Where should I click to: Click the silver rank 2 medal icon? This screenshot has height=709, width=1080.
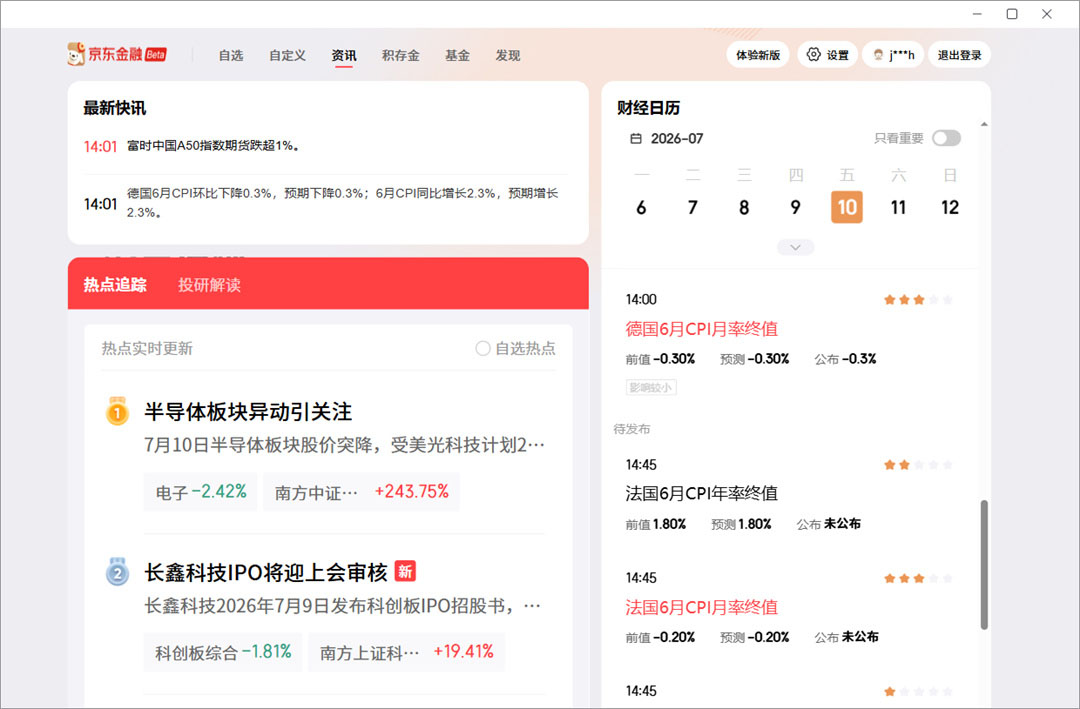(x=117, y=571)
